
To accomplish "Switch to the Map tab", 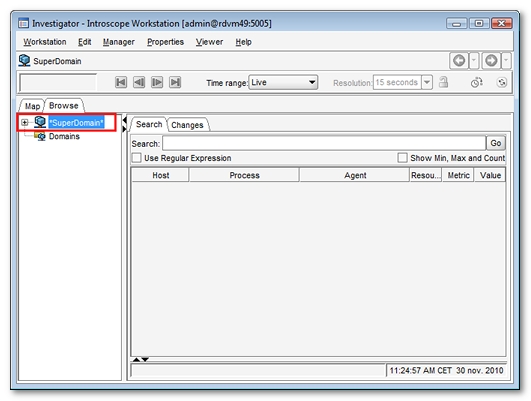I will [33, 106].
